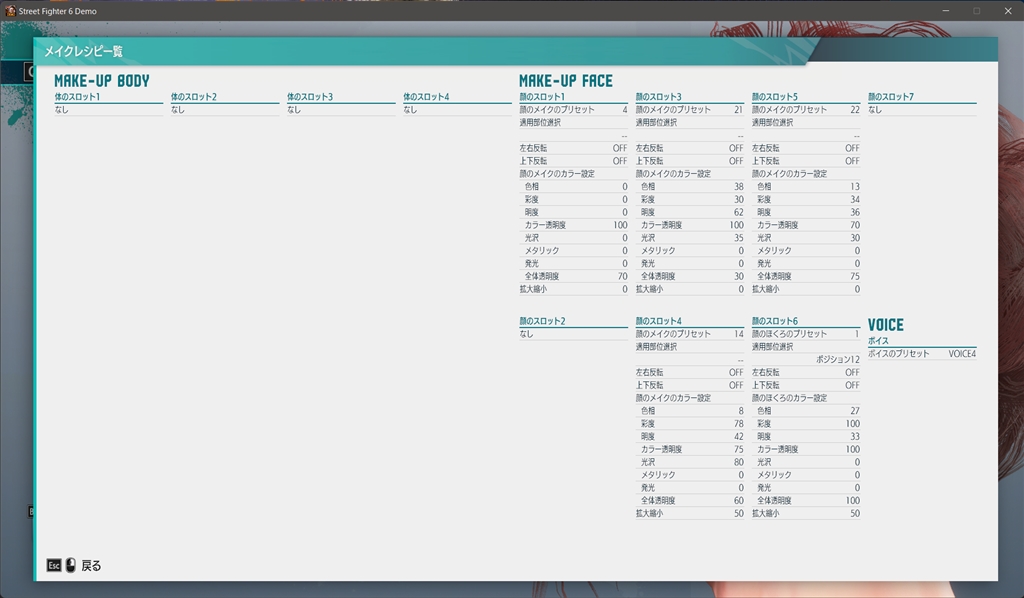Select the 顔のスロット3 header
Screen dimensions: 1024x598
[659, 97]
